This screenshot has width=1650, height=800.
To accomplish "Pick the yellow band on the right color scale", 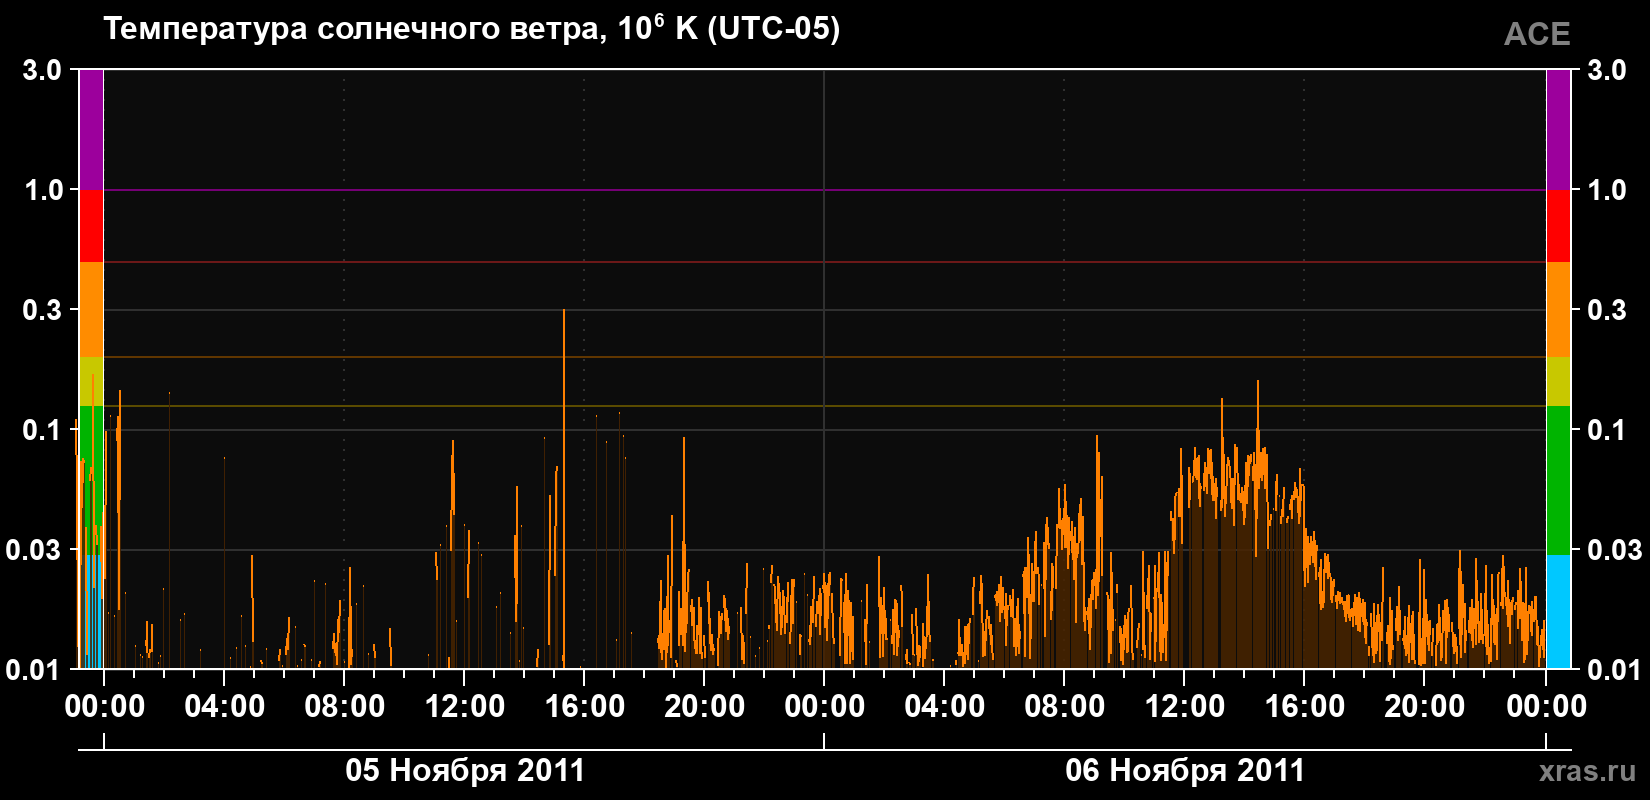I will click(1558, 382).
